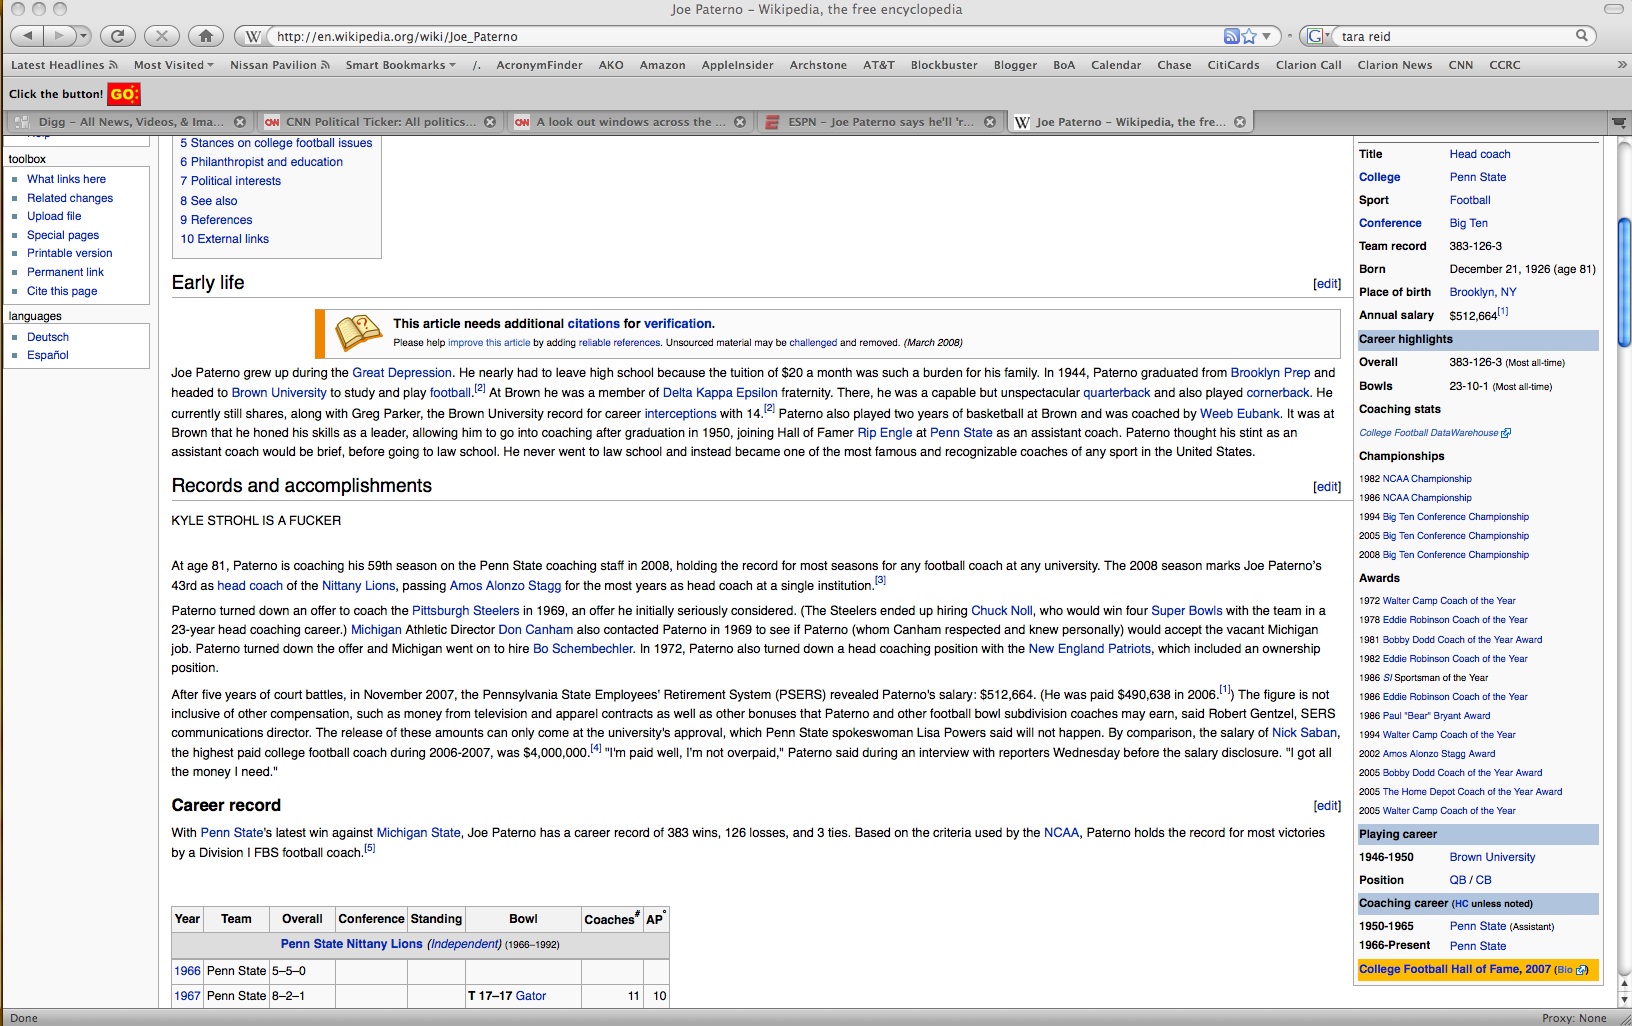Open the Great Depression link
The height and width of the screenshot is (1026, 1632).
pos(402,373)
